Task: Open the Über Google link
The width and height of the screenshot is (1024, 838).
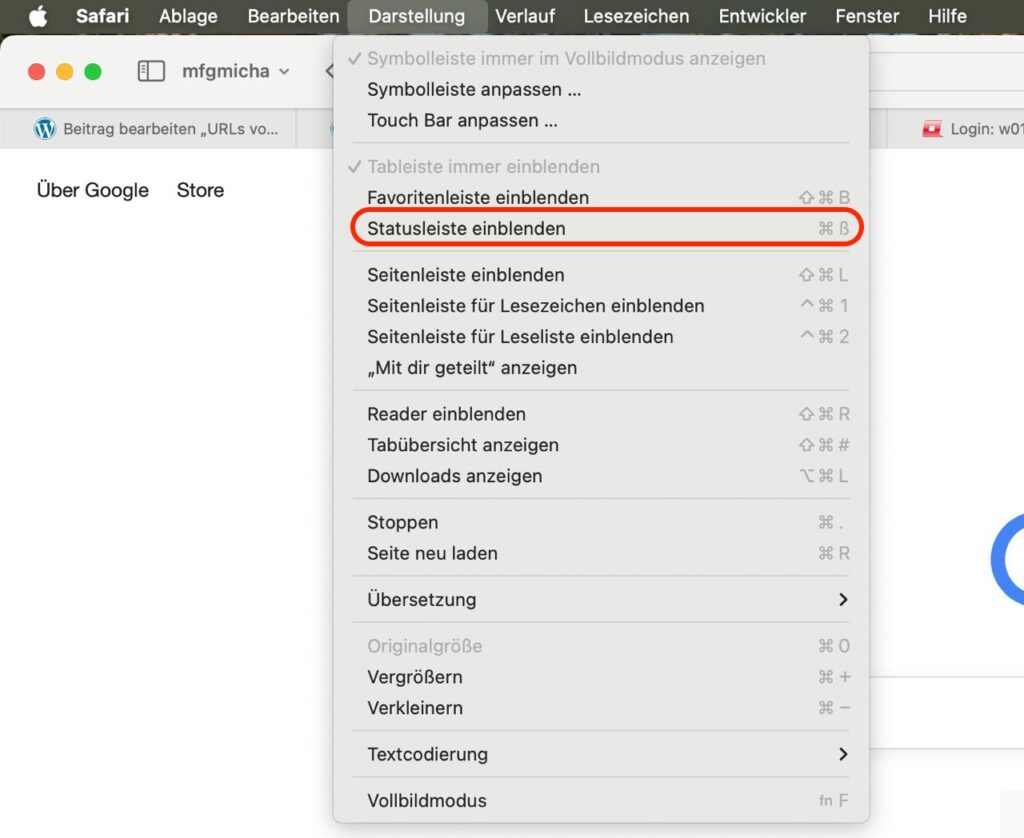Action: [x=93, y=190]
